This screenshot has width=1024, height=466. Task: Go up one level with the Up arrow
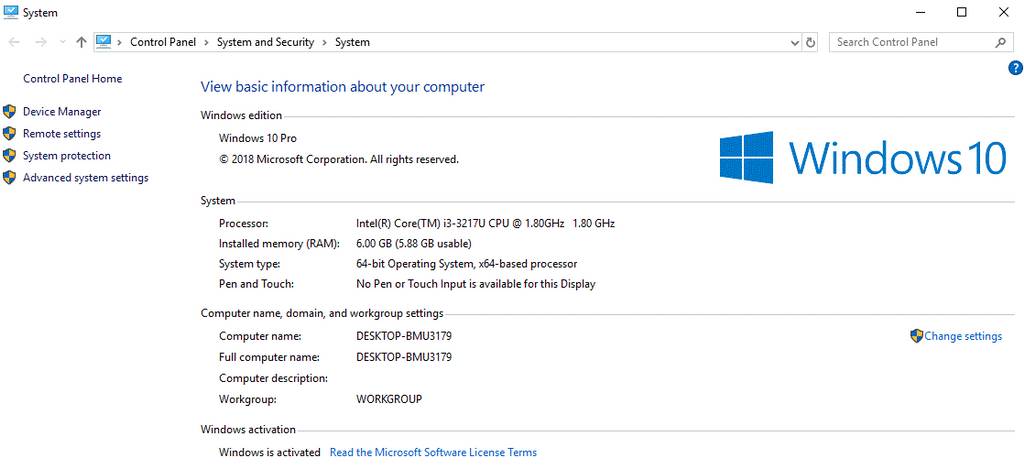click(81, 42)
